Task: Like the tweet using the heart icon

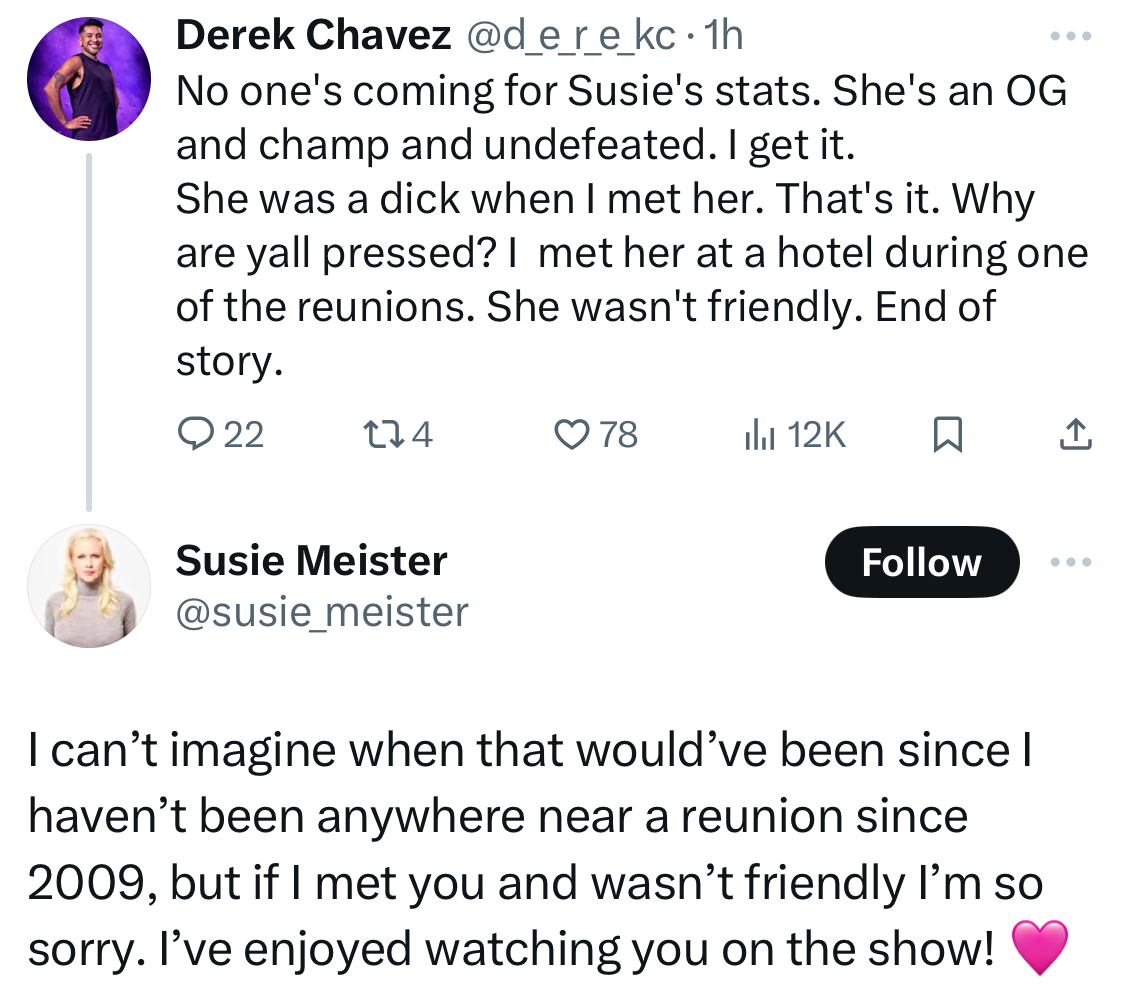Action: [571, 435]
